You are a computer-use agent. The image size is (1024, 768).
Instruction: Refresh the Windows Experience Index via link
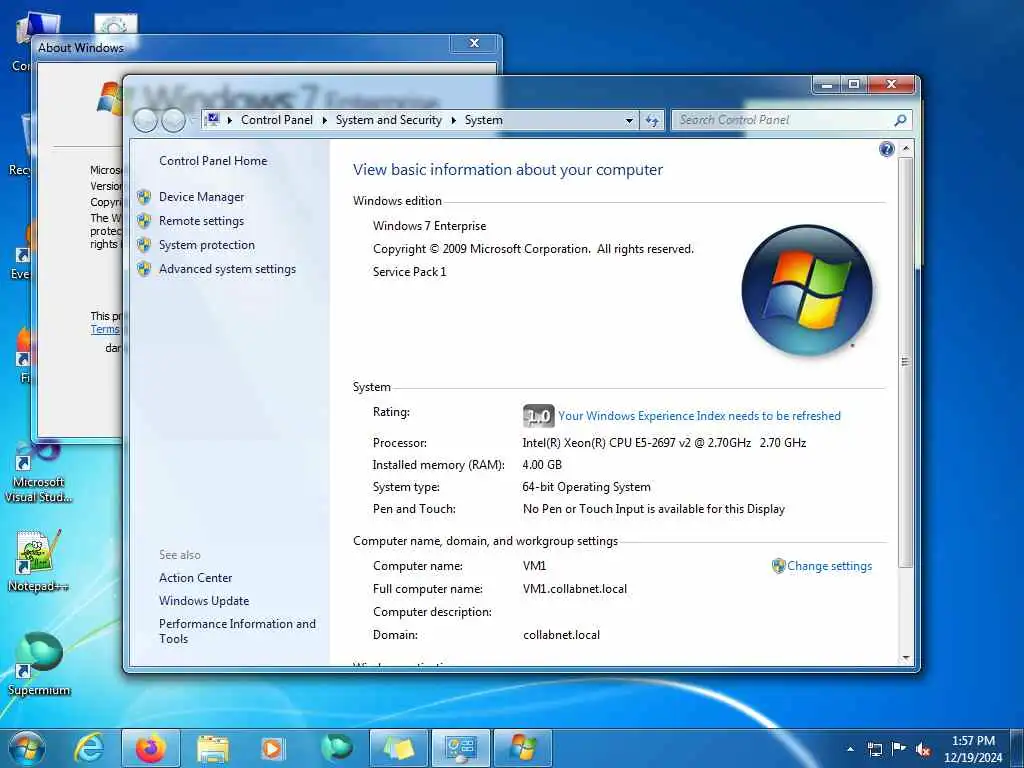(699, 416)
